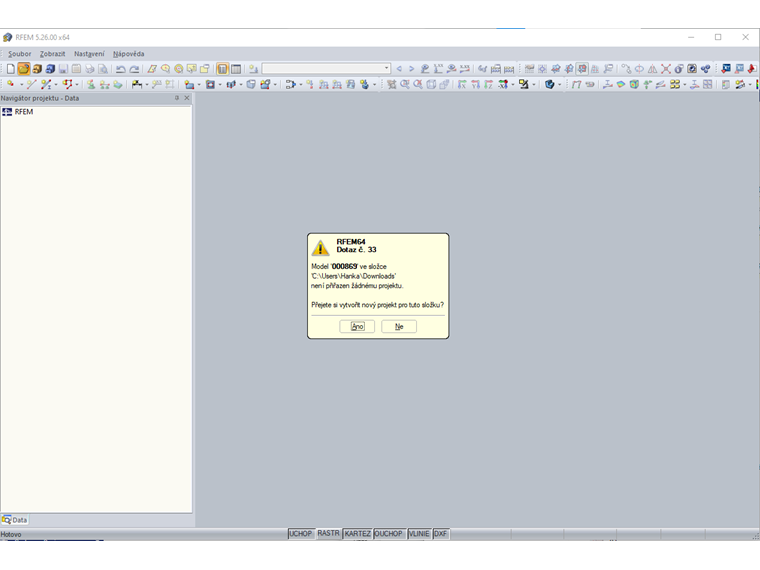The width and height of the screenshot is (760, 570).
Task: Open dropdown arrow beside the nodal support icon
Action: coord(147,84)
